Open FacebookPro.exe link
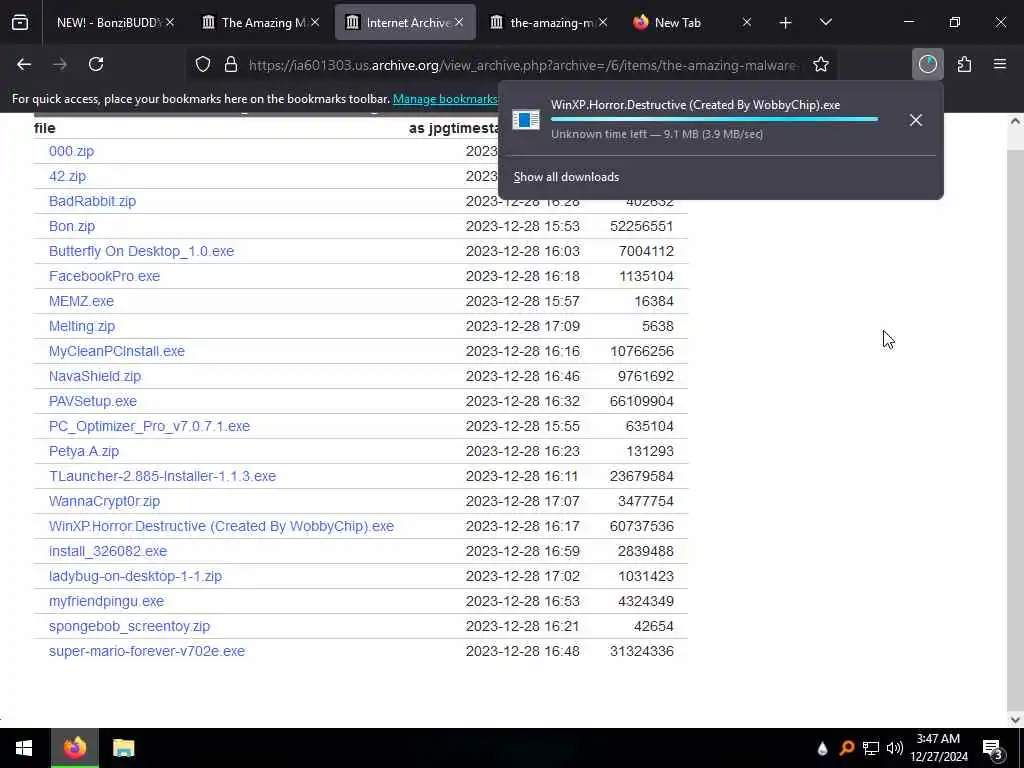Image resolution: width=1024 pixels, height=768 pixels. 104,276
